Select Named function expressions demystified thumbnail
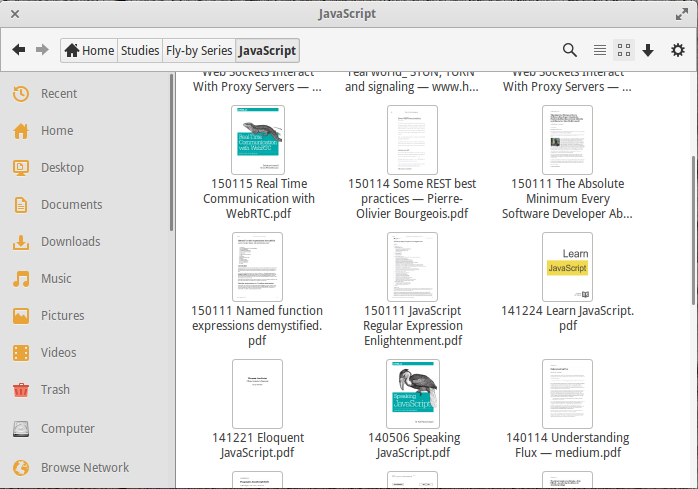The width and height of the screenshot is (698, 489). pyautogui.click(x=258, y=267)
